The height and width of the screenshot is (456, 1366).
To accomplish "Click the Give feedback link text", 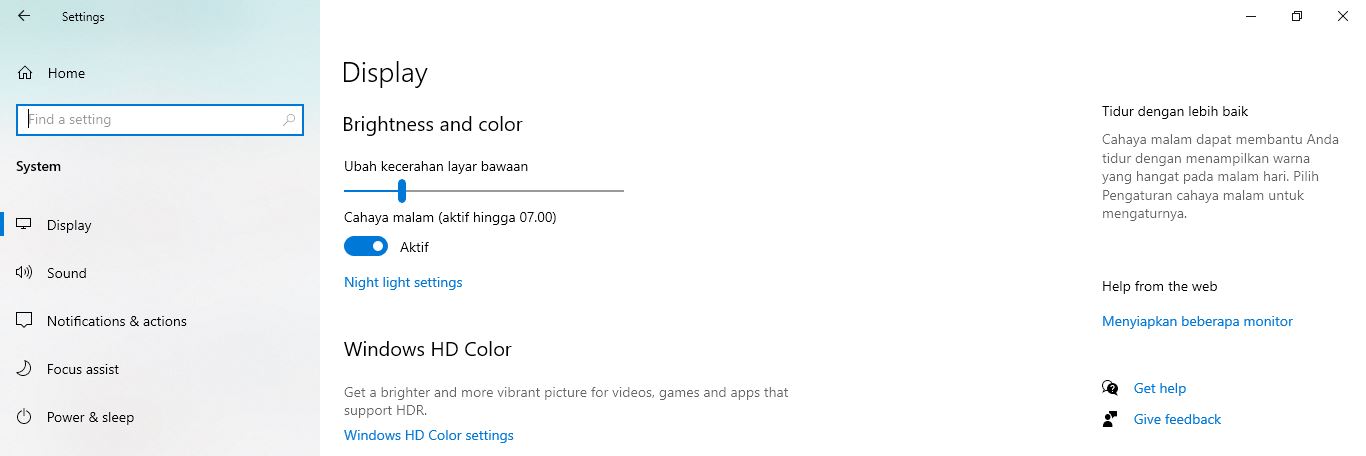I will (1177, 419).
